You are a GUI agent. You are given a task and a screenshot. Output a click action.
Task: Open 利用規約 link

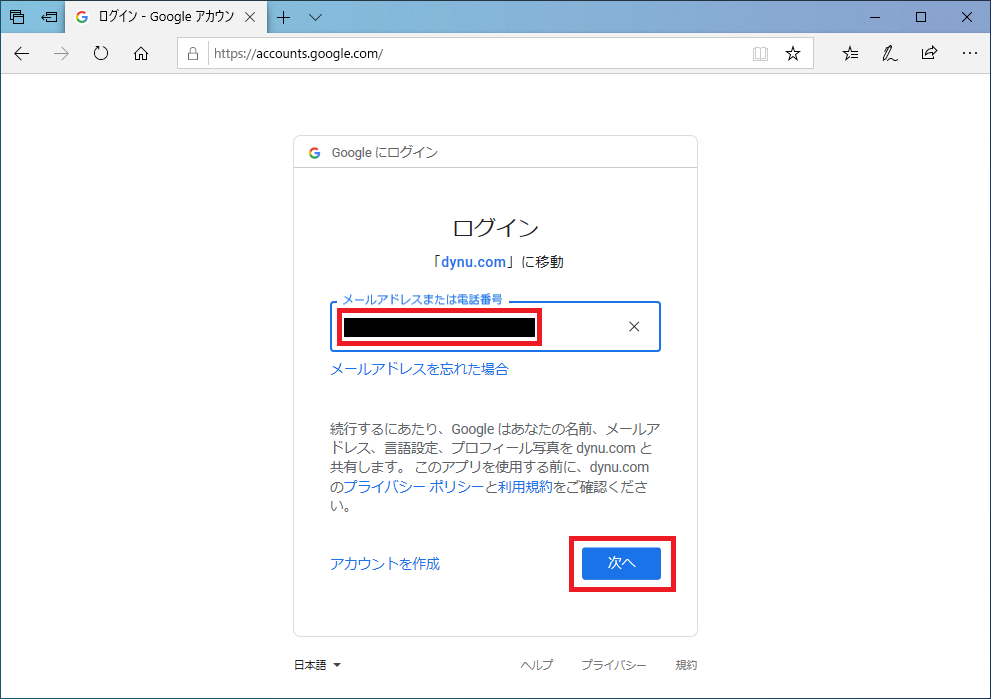(525, 487)
